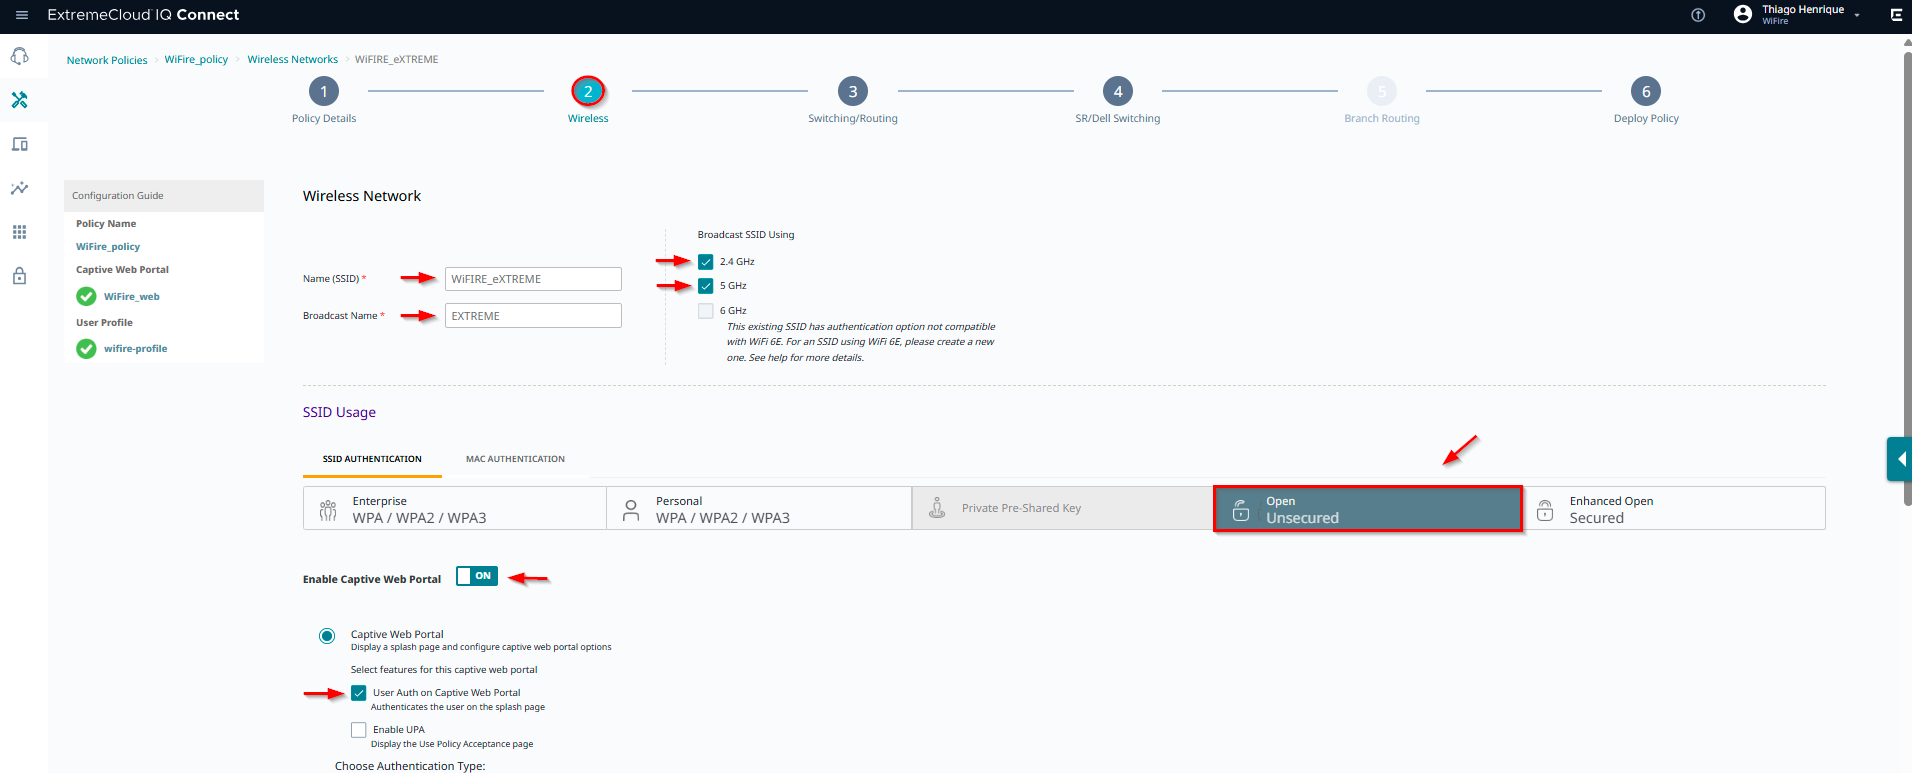Click the Configuration Guide header
The image size is (1912, 773).
(x=164, y=196)
